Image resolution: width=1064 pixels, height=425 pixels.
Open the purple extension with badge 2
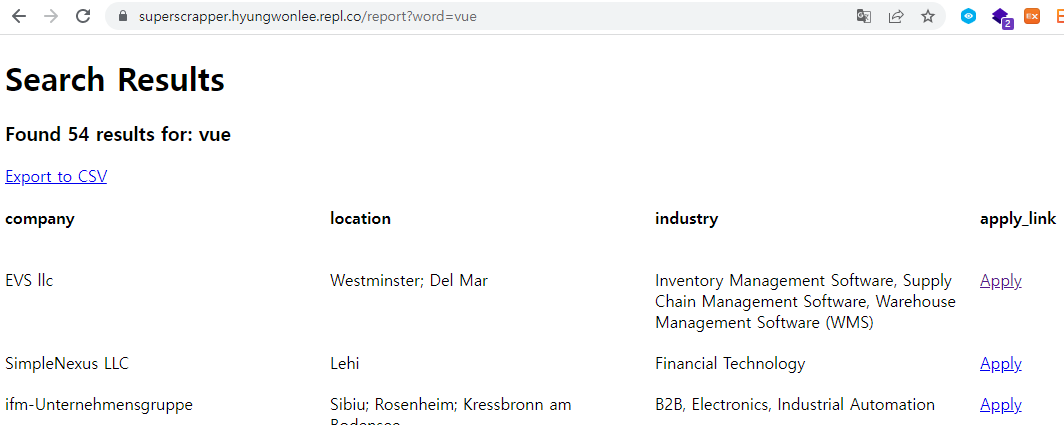tap(1002, 18)
